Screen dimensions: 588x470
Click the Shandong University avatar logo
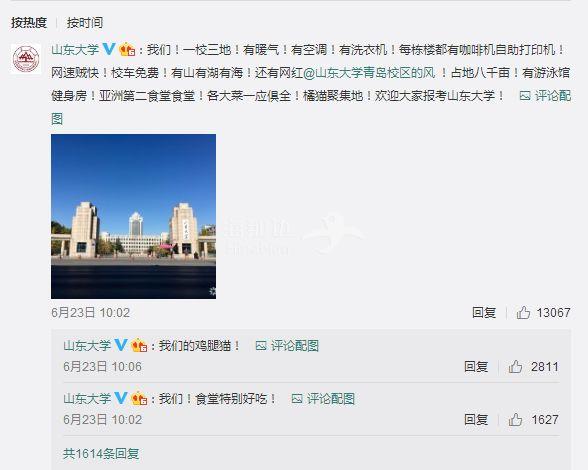pyautogui.click(x=26, y=59)
